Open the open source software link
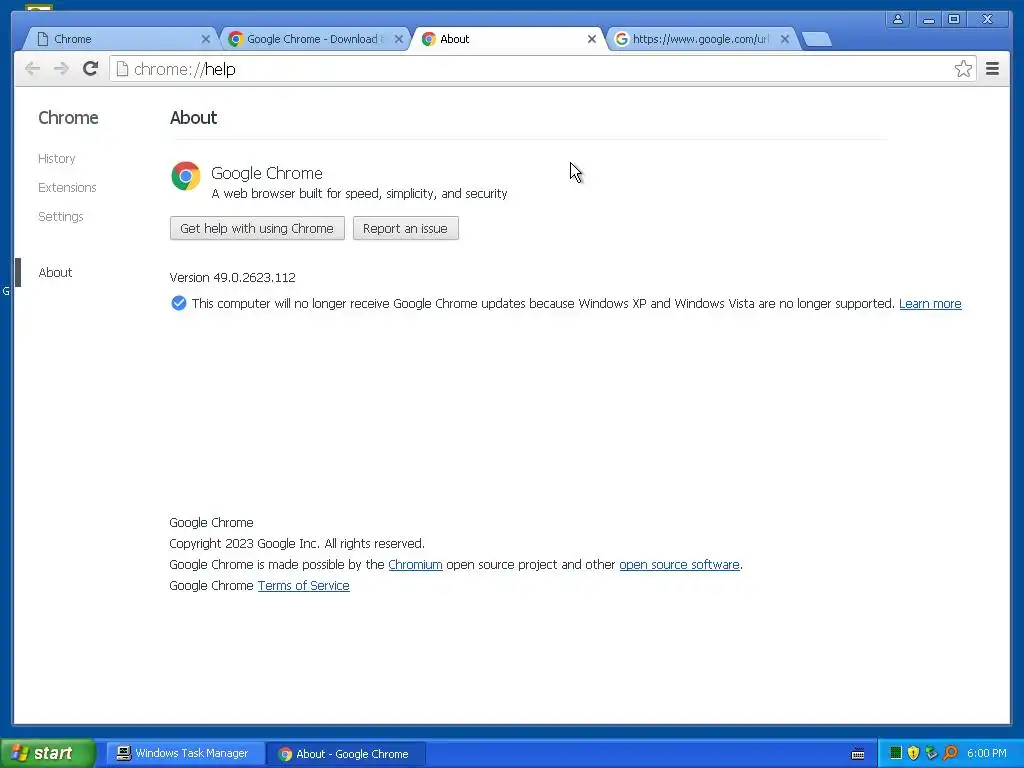 point(679,564)
